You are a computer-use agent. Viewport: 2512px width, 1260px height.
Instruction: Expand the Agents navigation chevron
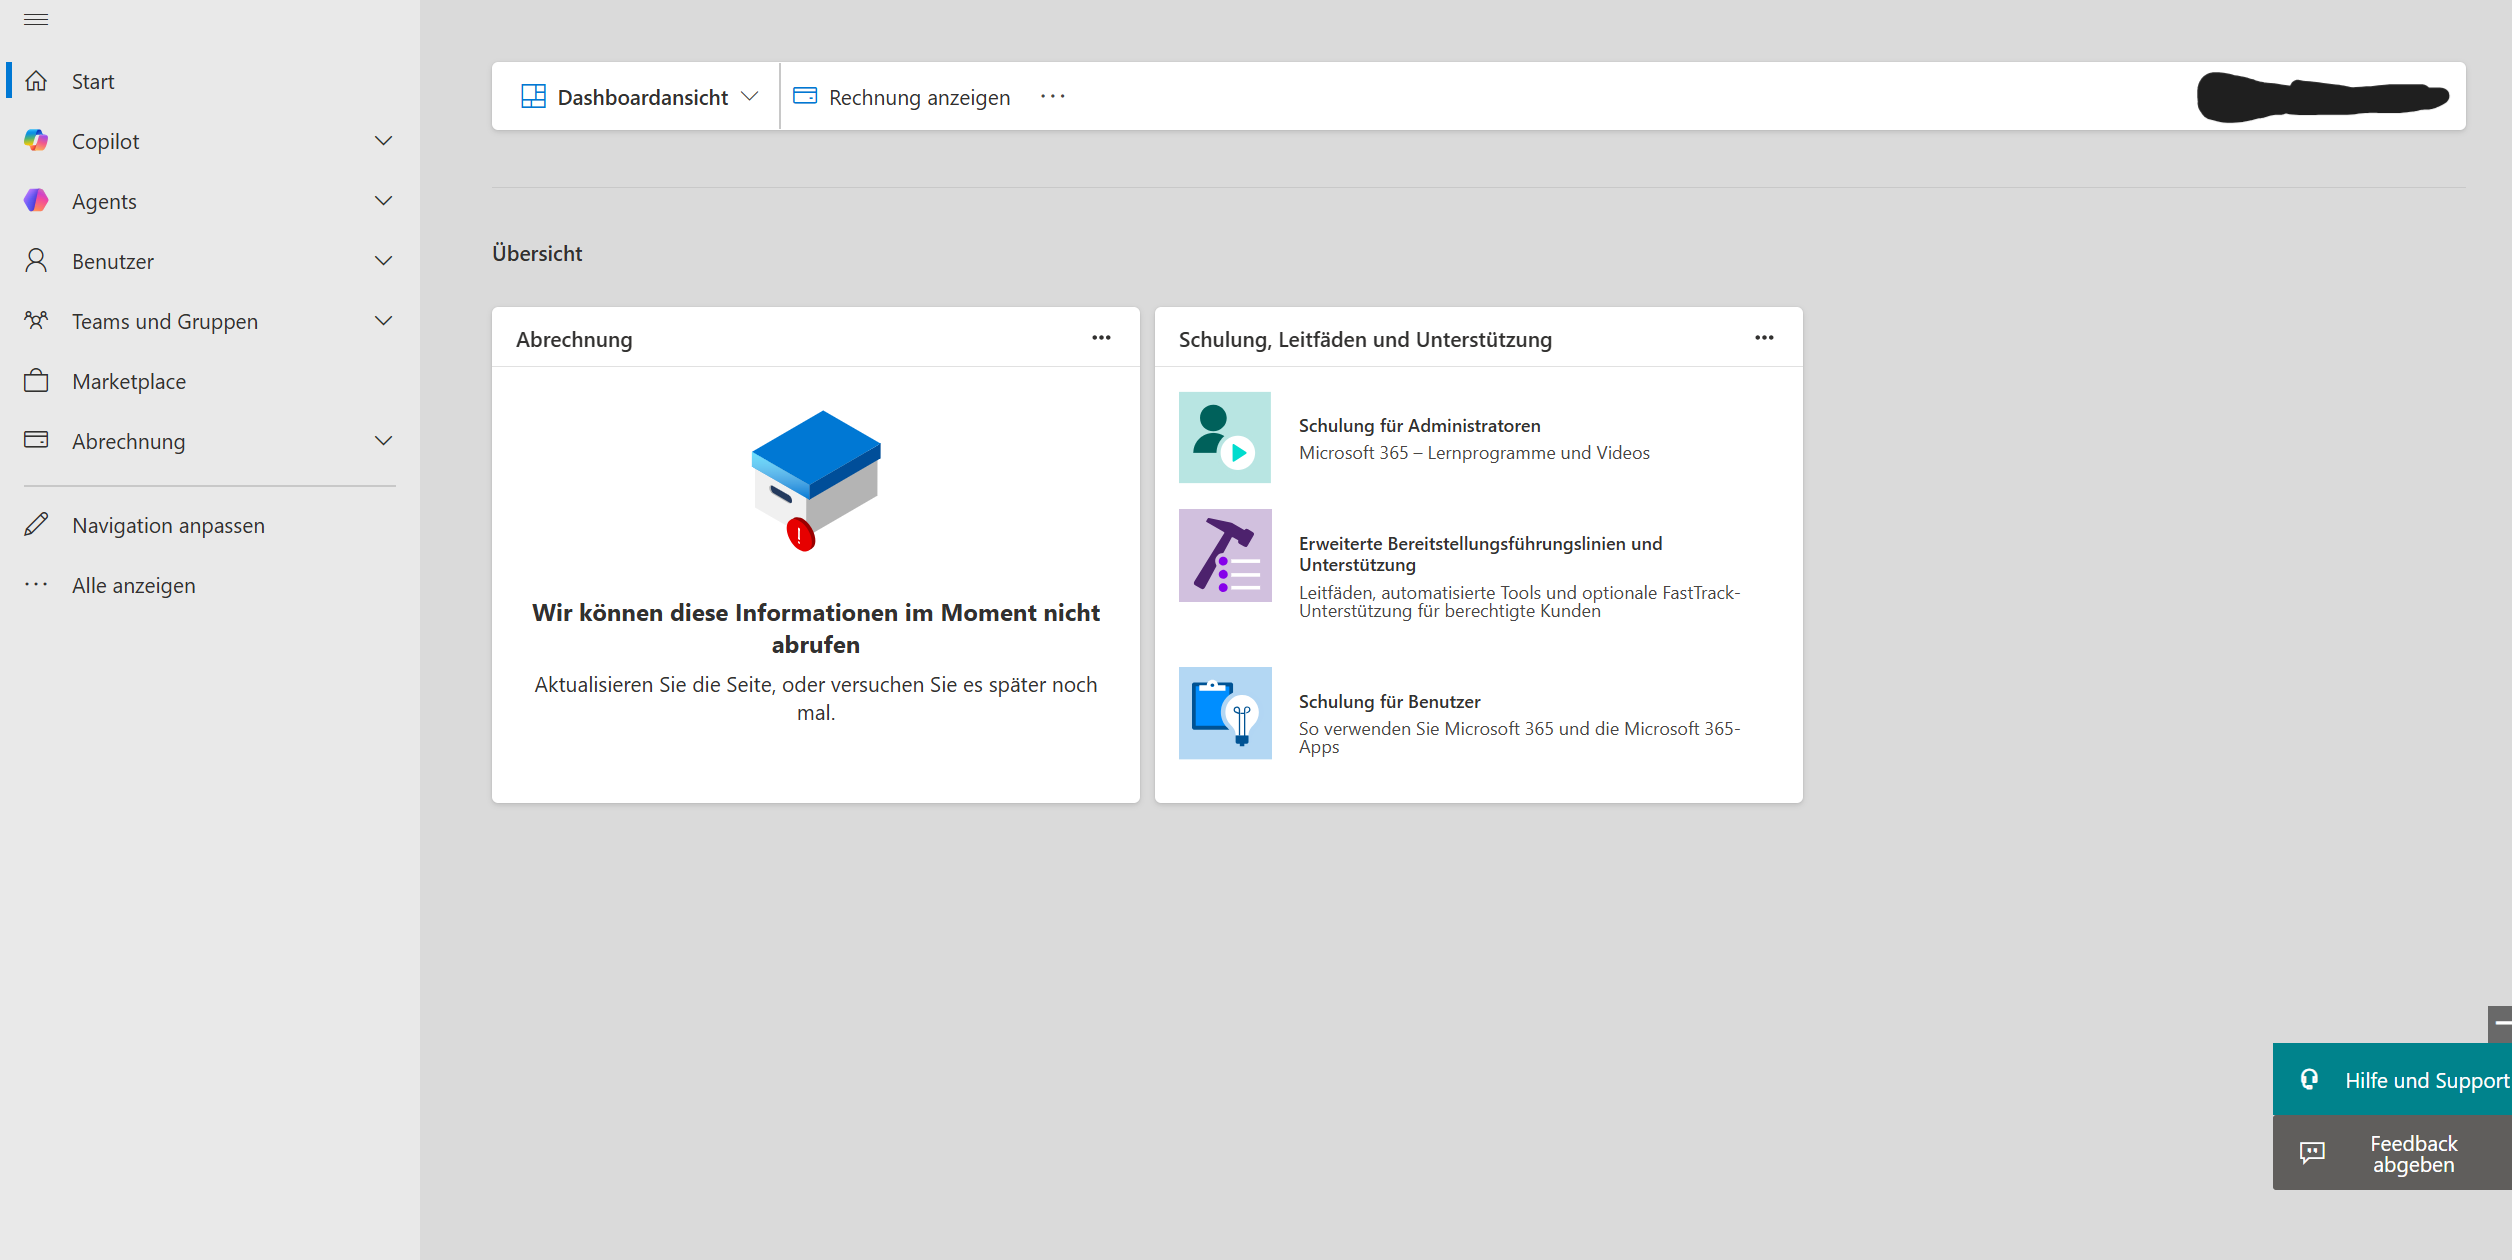[x=383, y=201]
